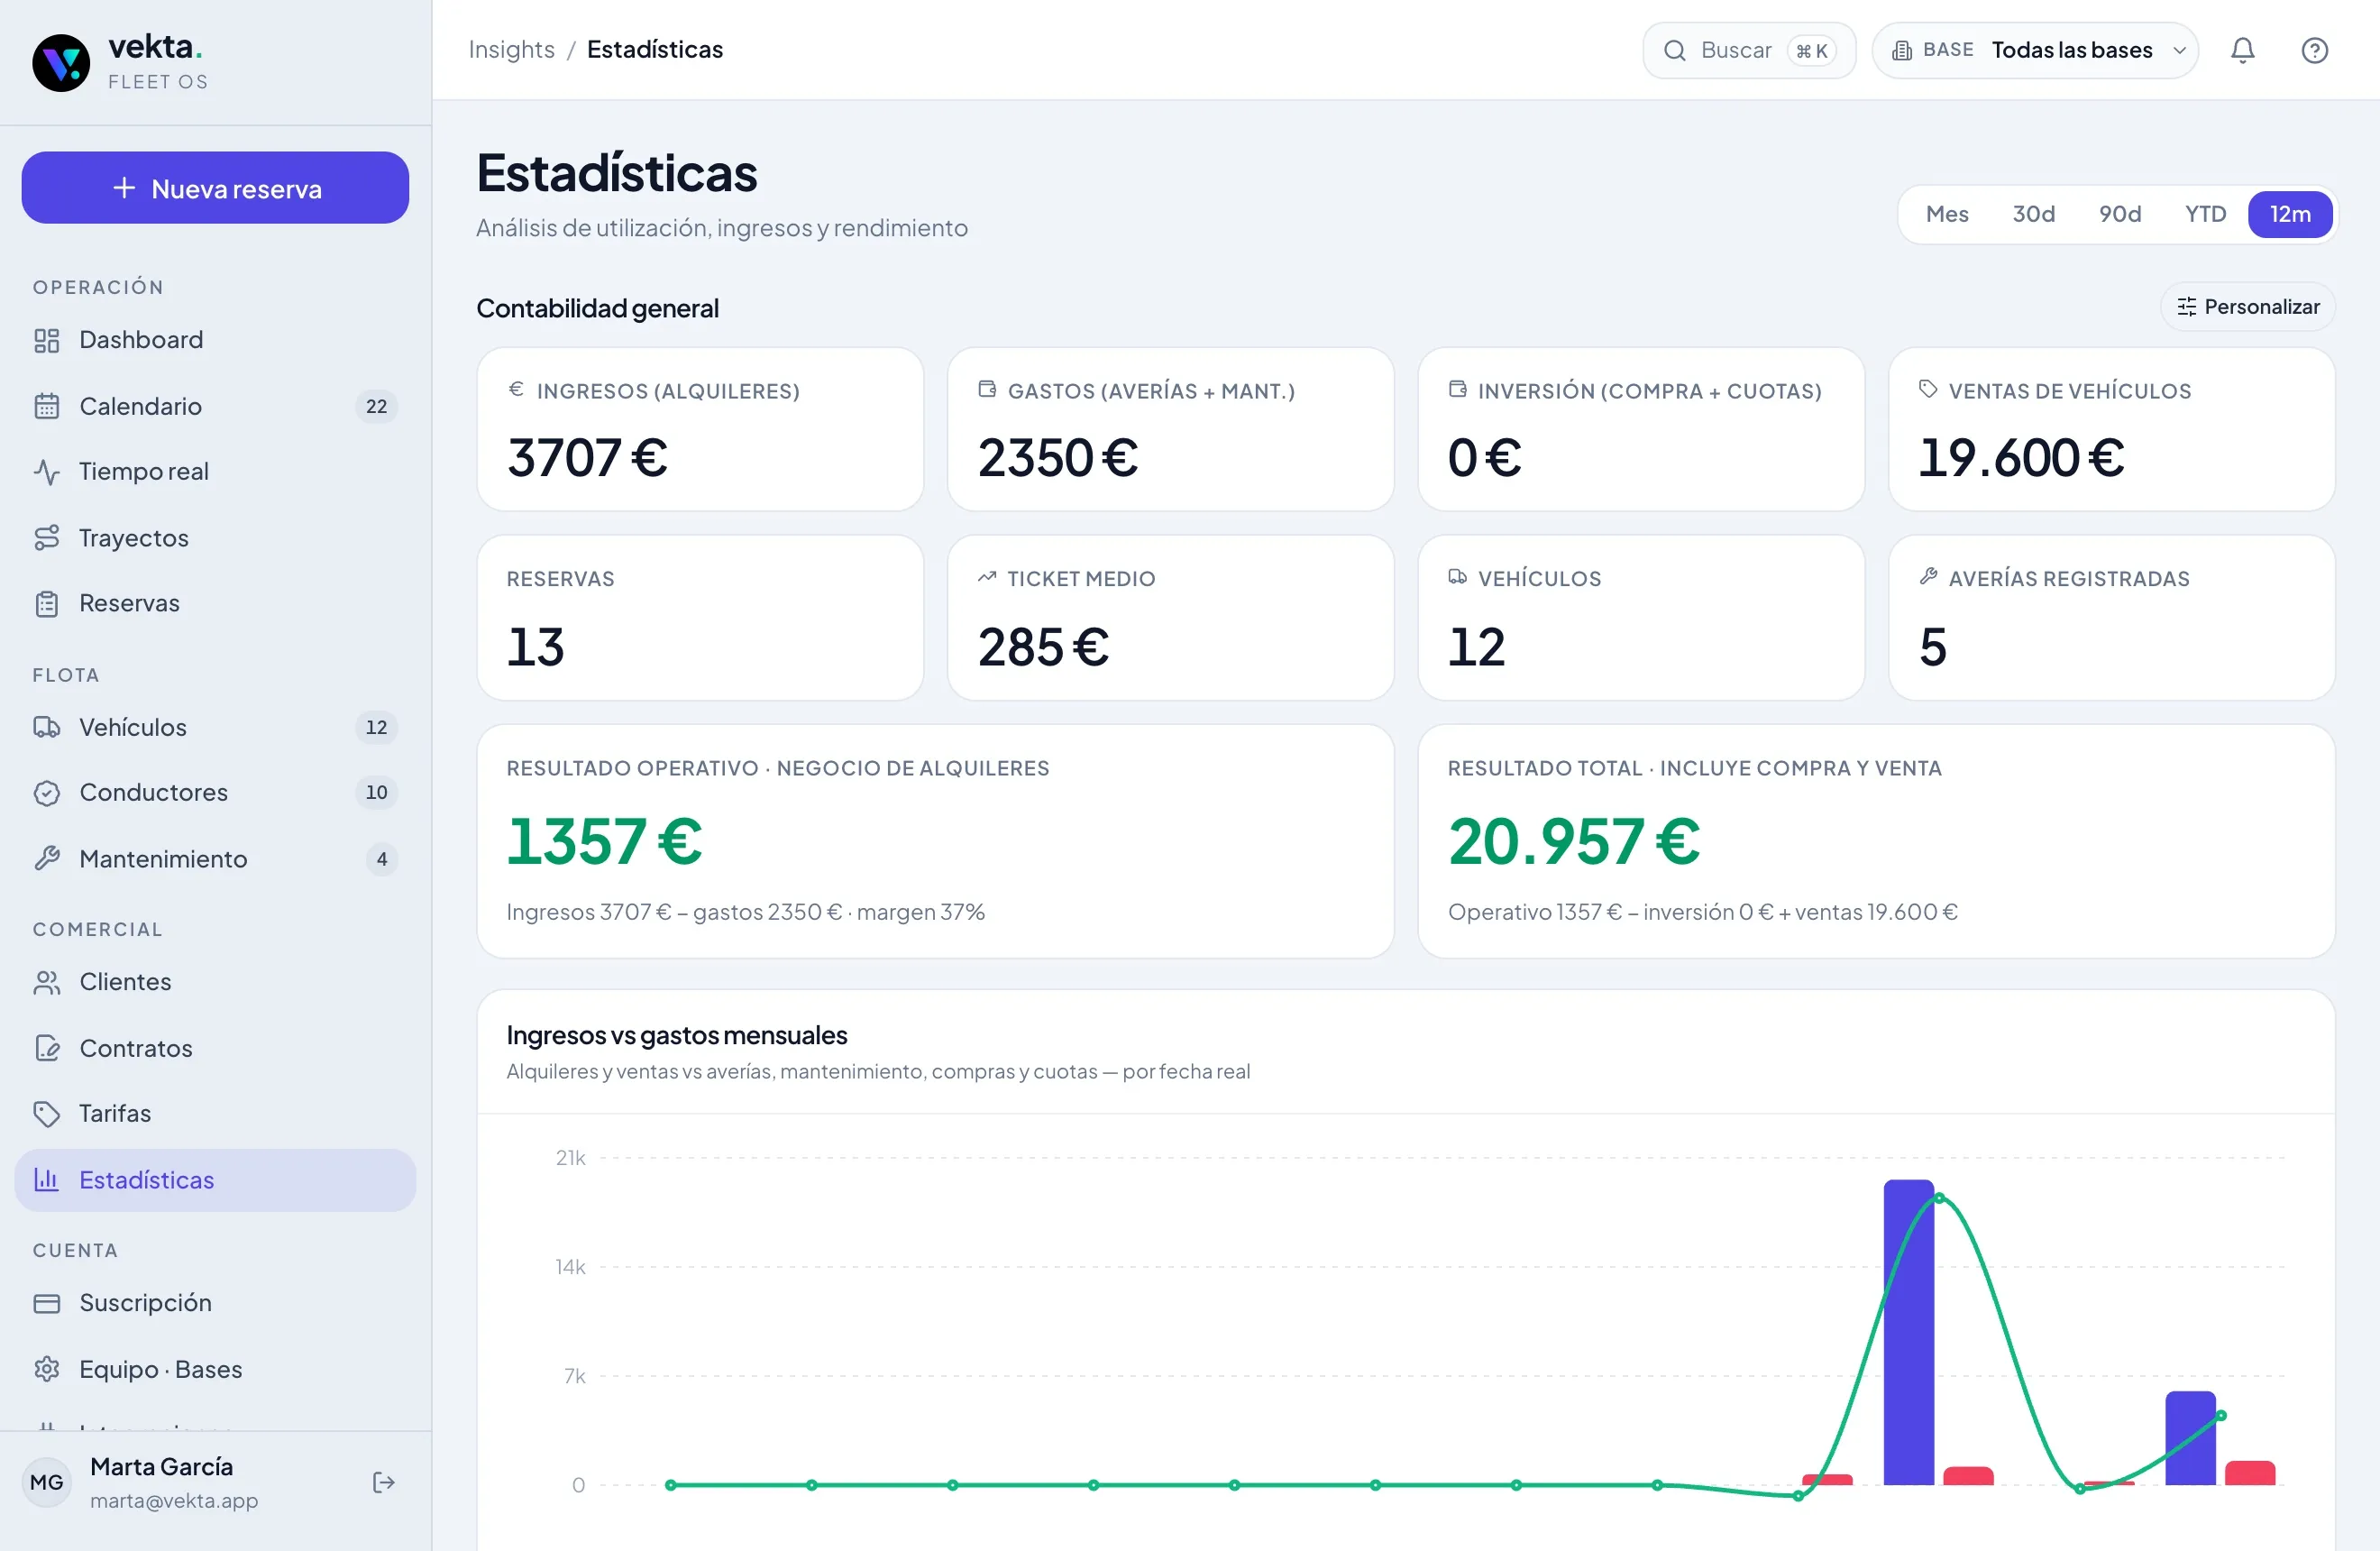Click the tallest blue income bar
Viewport: 2380px width, 1551px height.
tap(1908, 1332)
